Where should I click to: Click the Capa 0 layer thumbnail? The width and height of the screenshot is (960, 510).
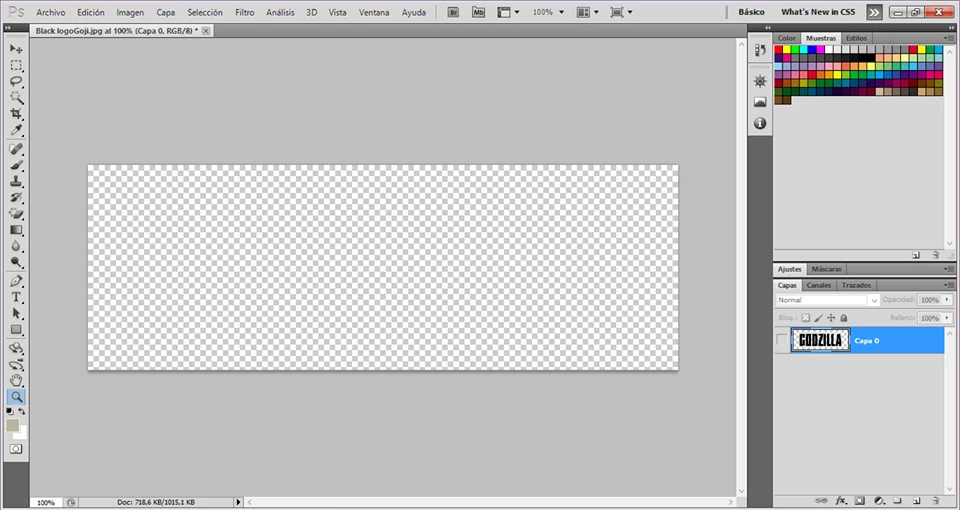(x=820, y=340)
